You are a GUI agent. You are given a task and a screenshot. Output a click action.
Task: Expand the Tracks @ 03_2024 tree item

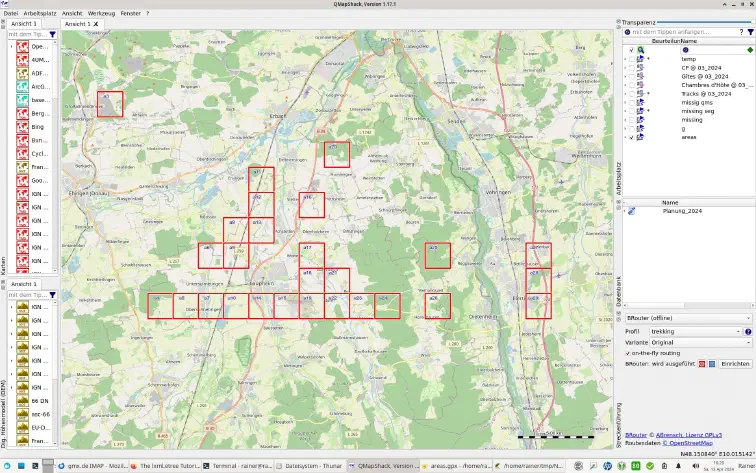pyautogui.click(x=625, y=94)
